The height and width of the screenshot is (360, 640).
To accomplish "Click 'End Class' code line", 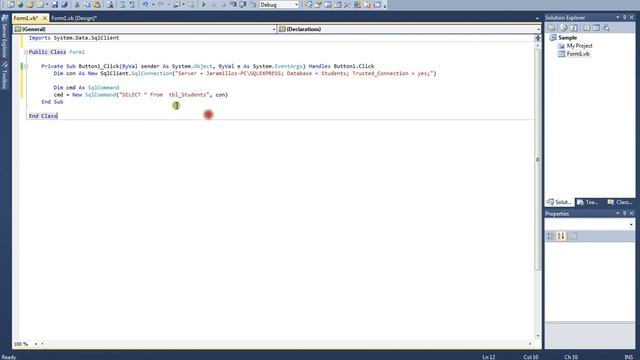I will click(x=43, y=116).
